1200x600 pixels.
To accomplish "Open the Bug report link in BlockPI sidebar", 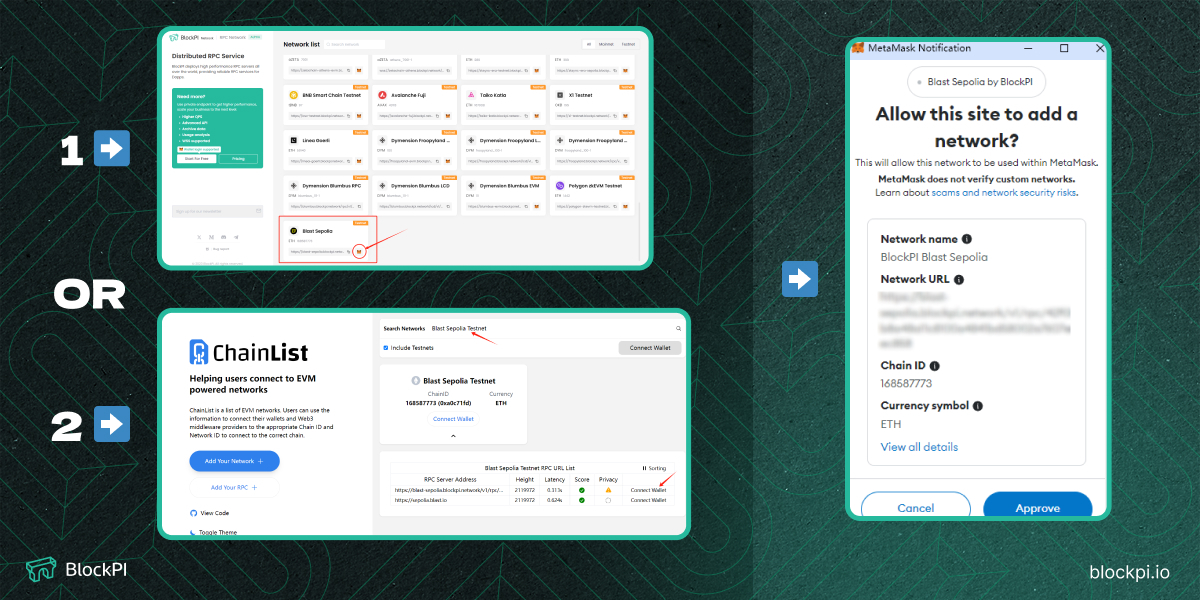I will pos(217,249).
